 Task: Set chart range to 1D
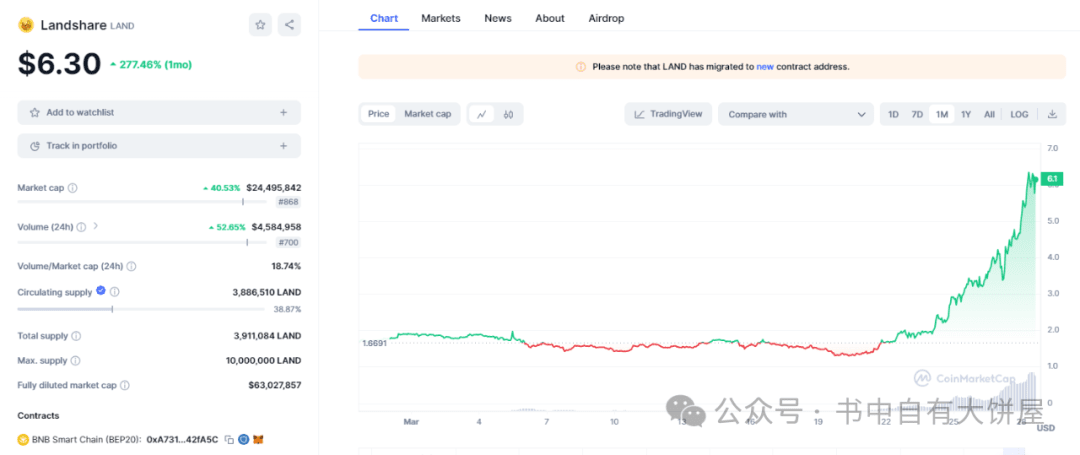tap(893, 114)
